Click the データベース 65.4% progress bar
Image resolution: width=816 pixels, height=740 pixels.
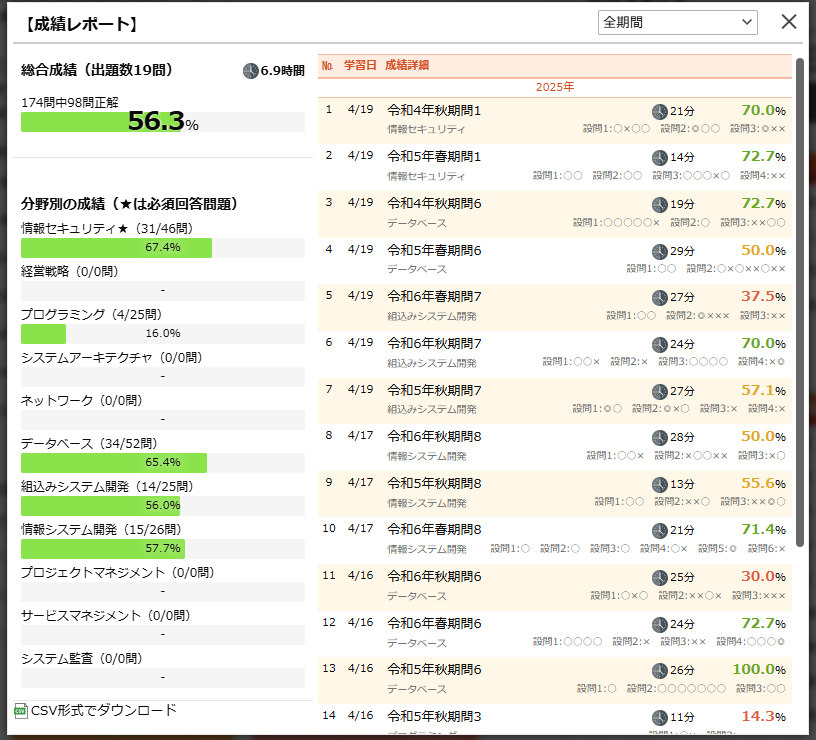[163, 463]
